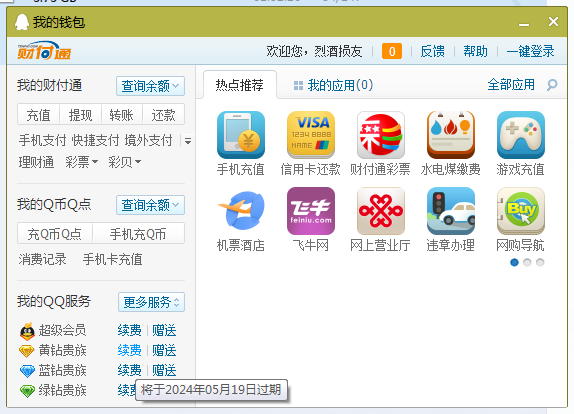The width and height of the screenshot is (574, 414).
Task: Open the 网上营业厅 icon
Action: tap(381, 211)
